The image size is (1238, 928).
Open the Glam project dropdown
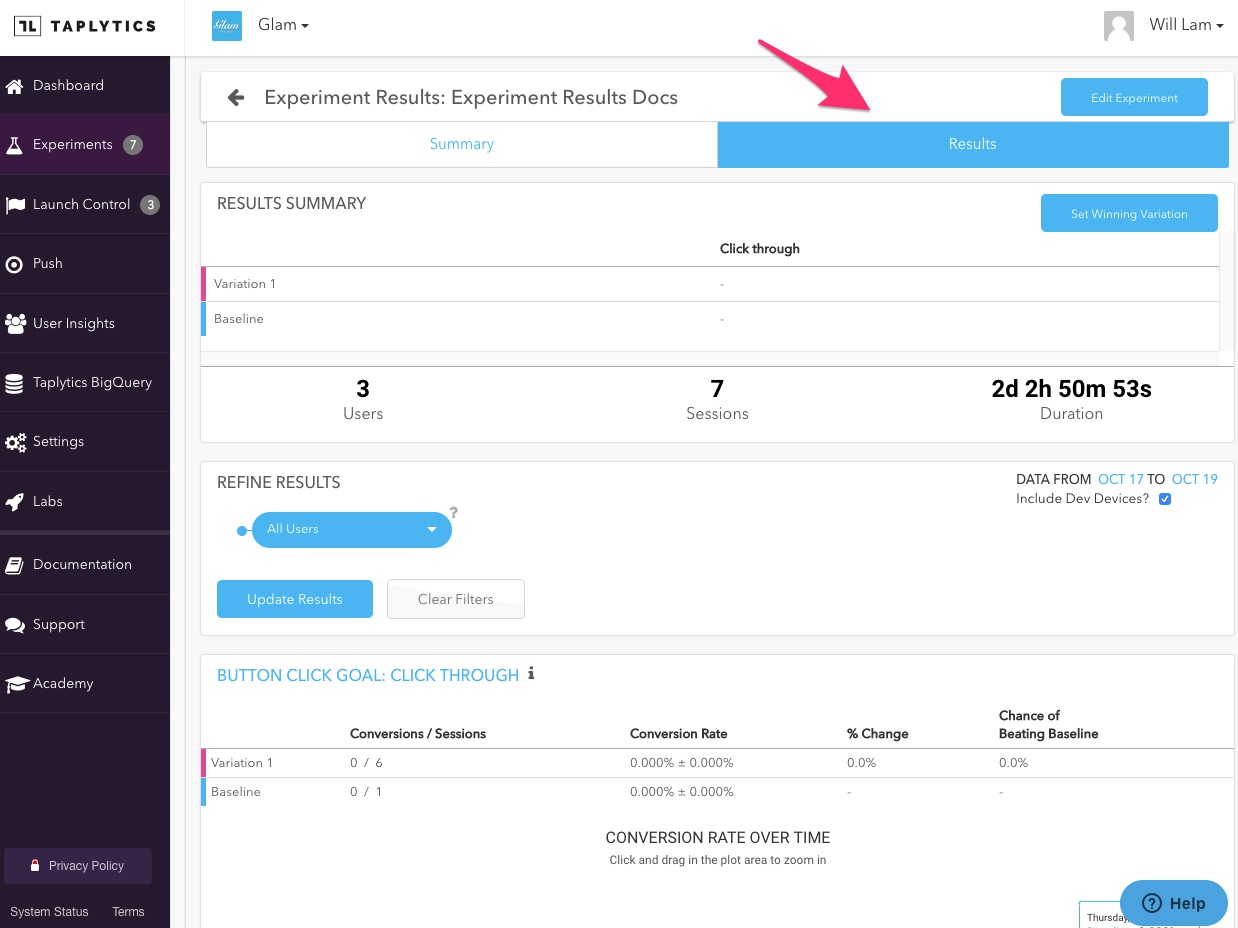(283, 25)
